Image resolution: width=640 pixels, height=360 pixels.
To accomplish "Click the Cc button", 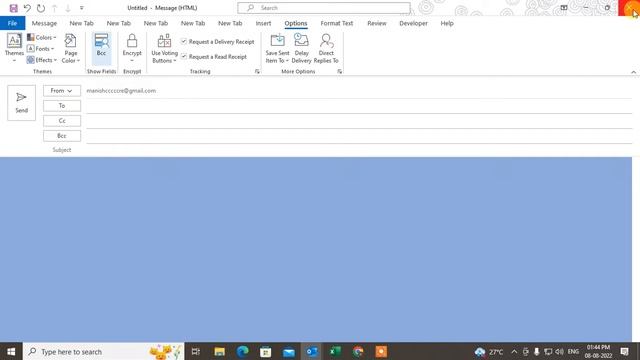I will [x=62, y=121].
